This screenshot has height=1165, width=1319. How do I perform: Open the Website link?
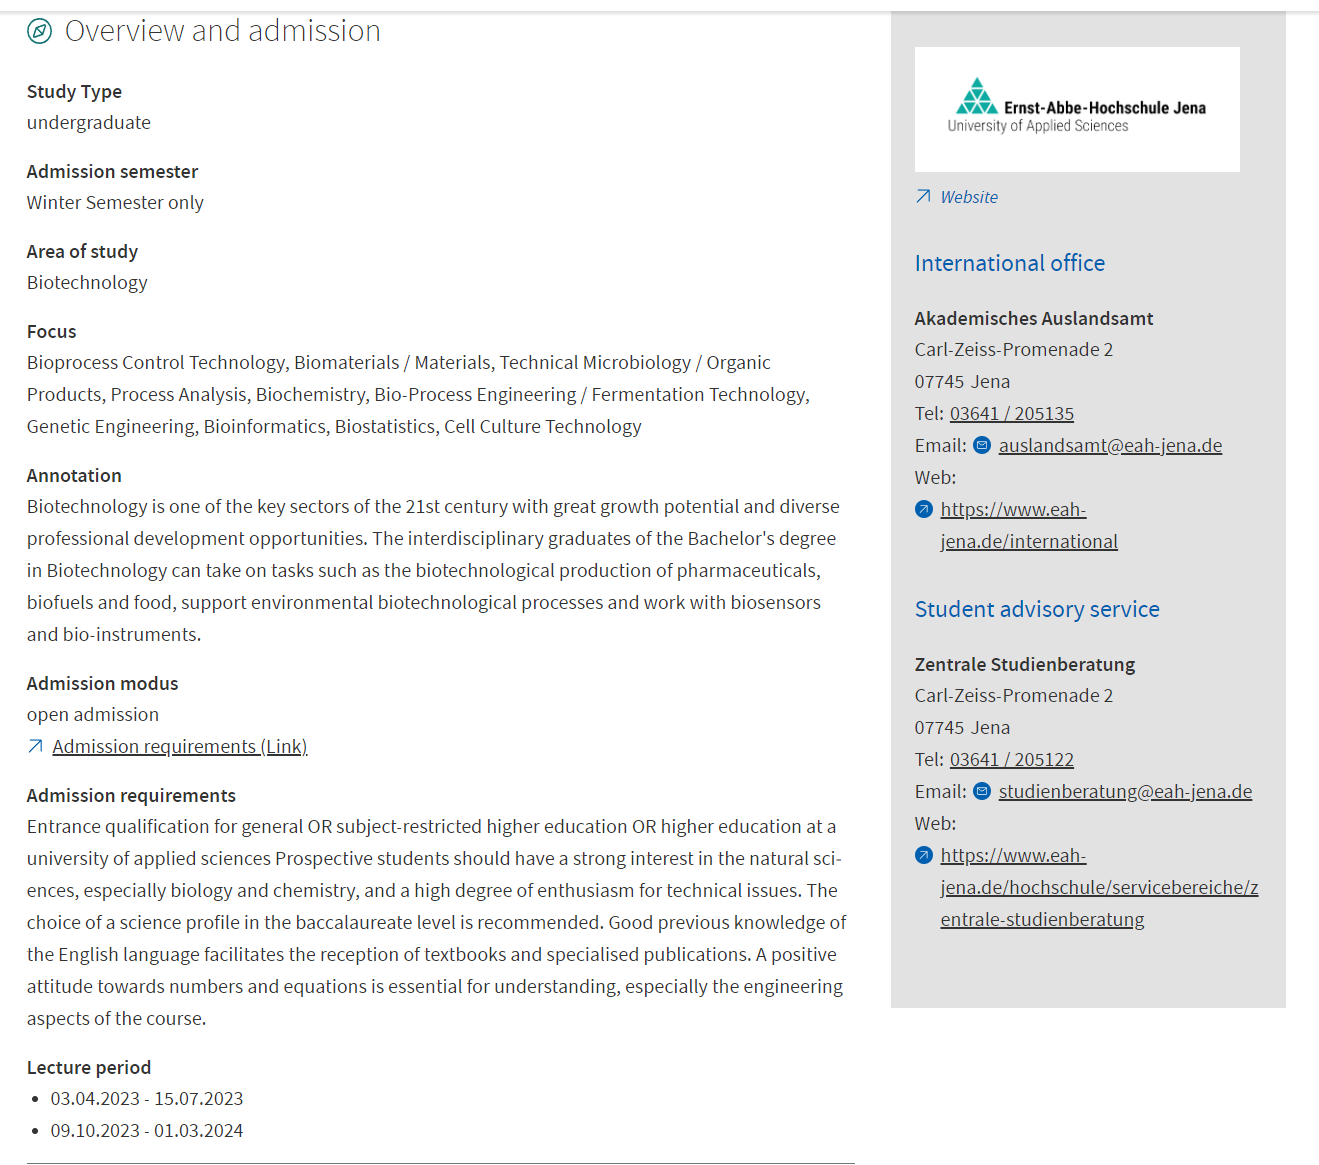point(968,197)
